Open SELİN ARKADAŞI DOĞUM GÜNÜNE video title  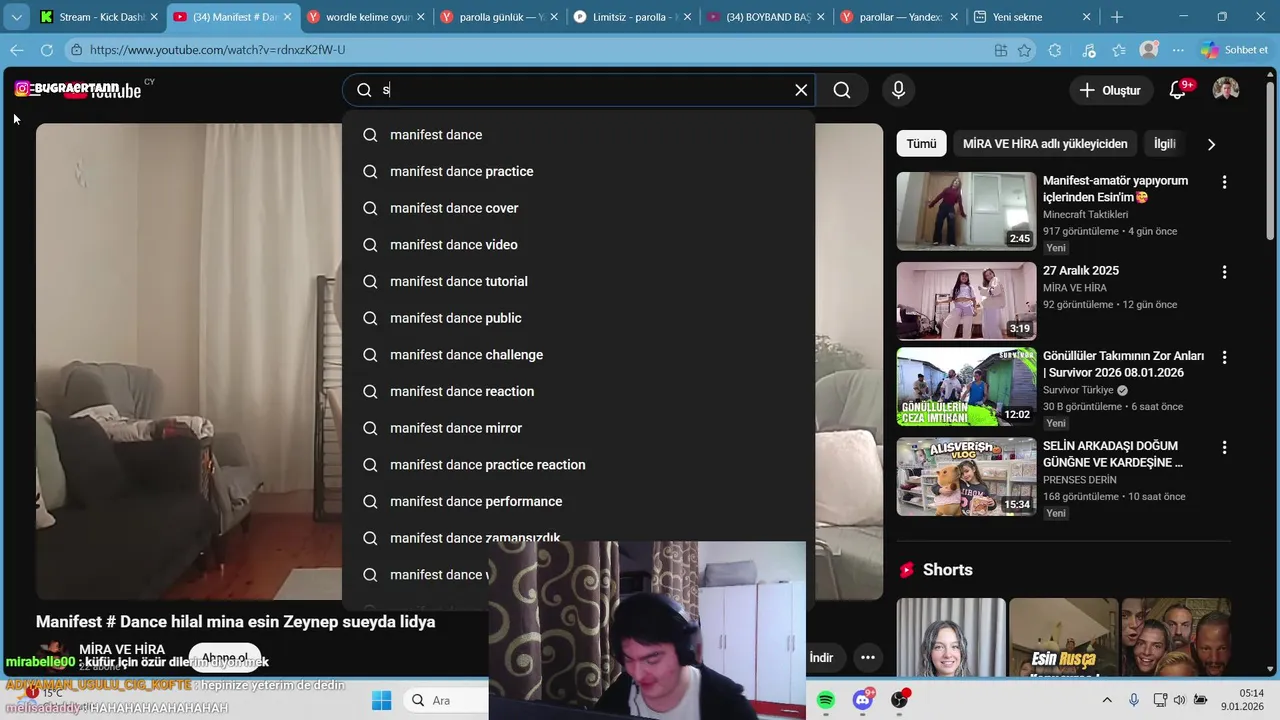pos(1113,454)
